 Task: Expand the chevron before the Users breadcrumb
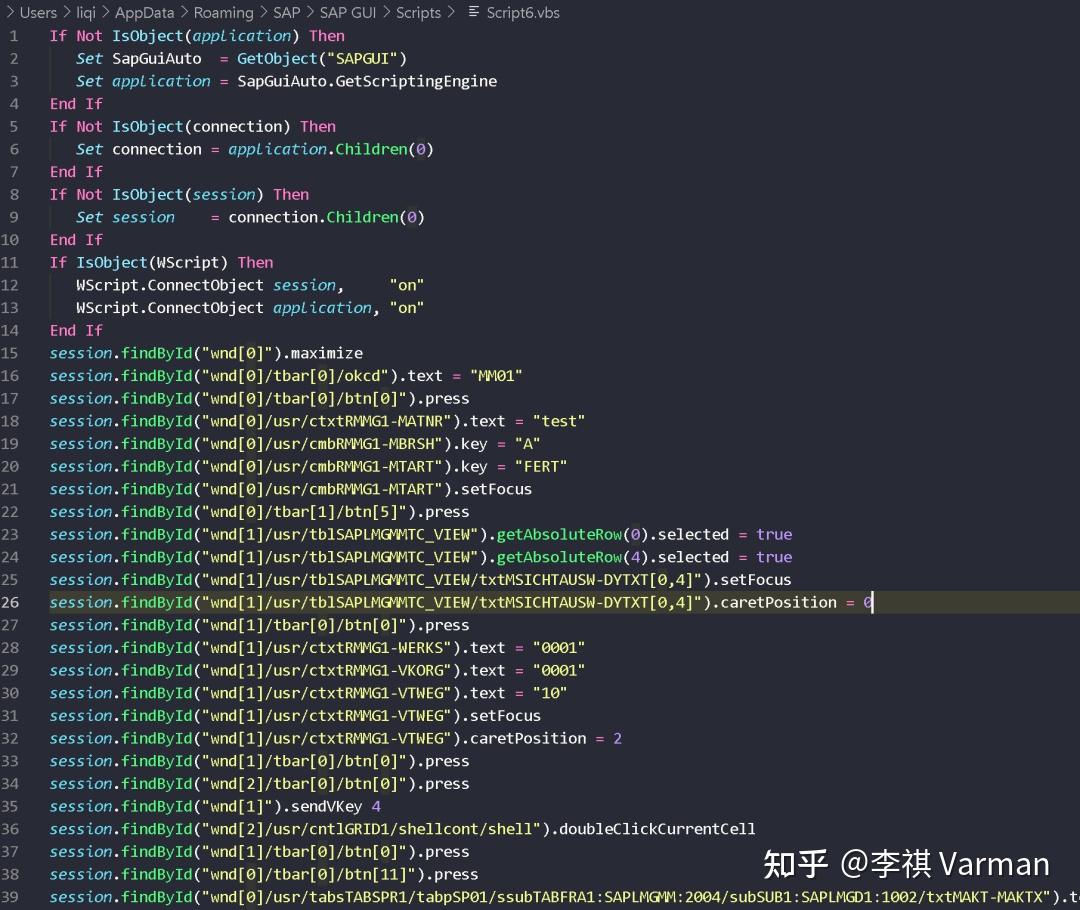coord(9,12)
